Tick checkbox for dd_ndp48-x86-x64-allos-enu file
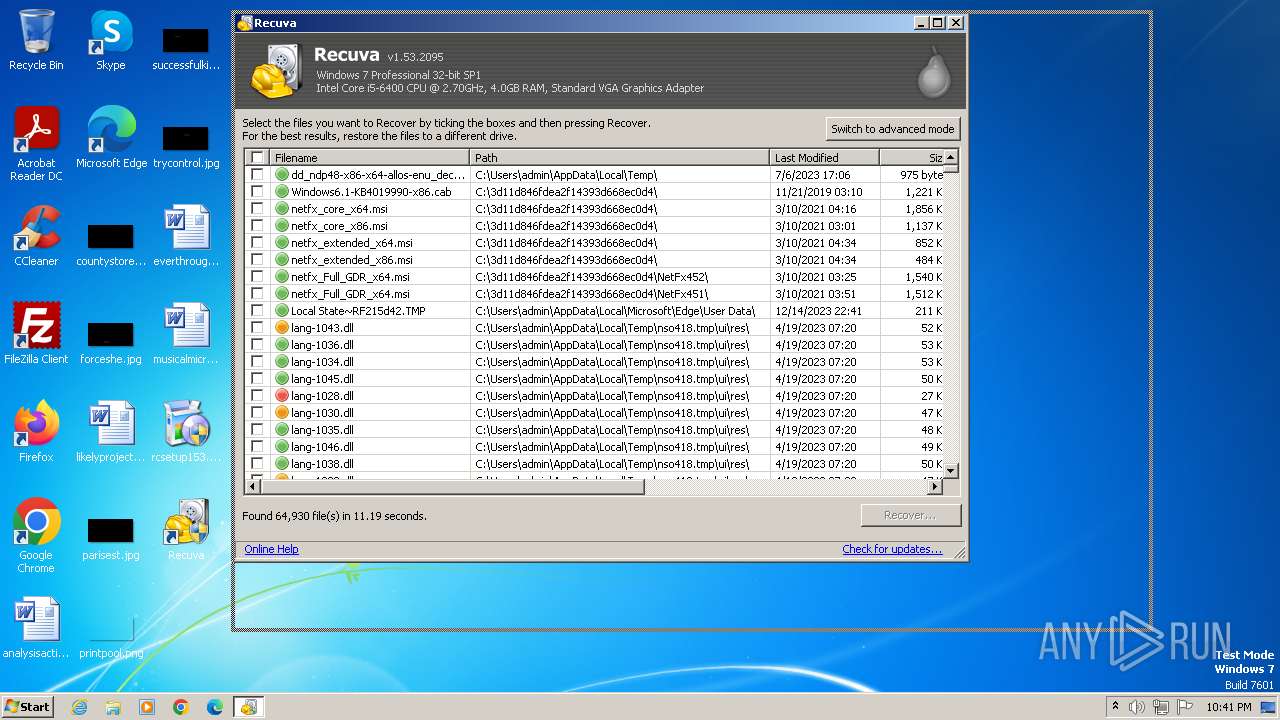Viewport: 1280px width, 720px height. [257, 175]
